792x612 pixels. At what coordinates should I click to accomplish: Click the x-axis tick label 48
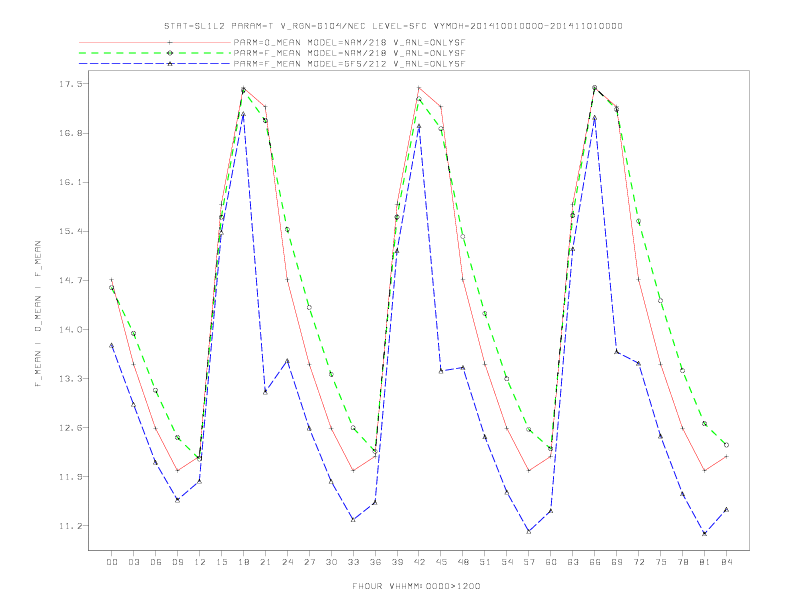point(463,562)
